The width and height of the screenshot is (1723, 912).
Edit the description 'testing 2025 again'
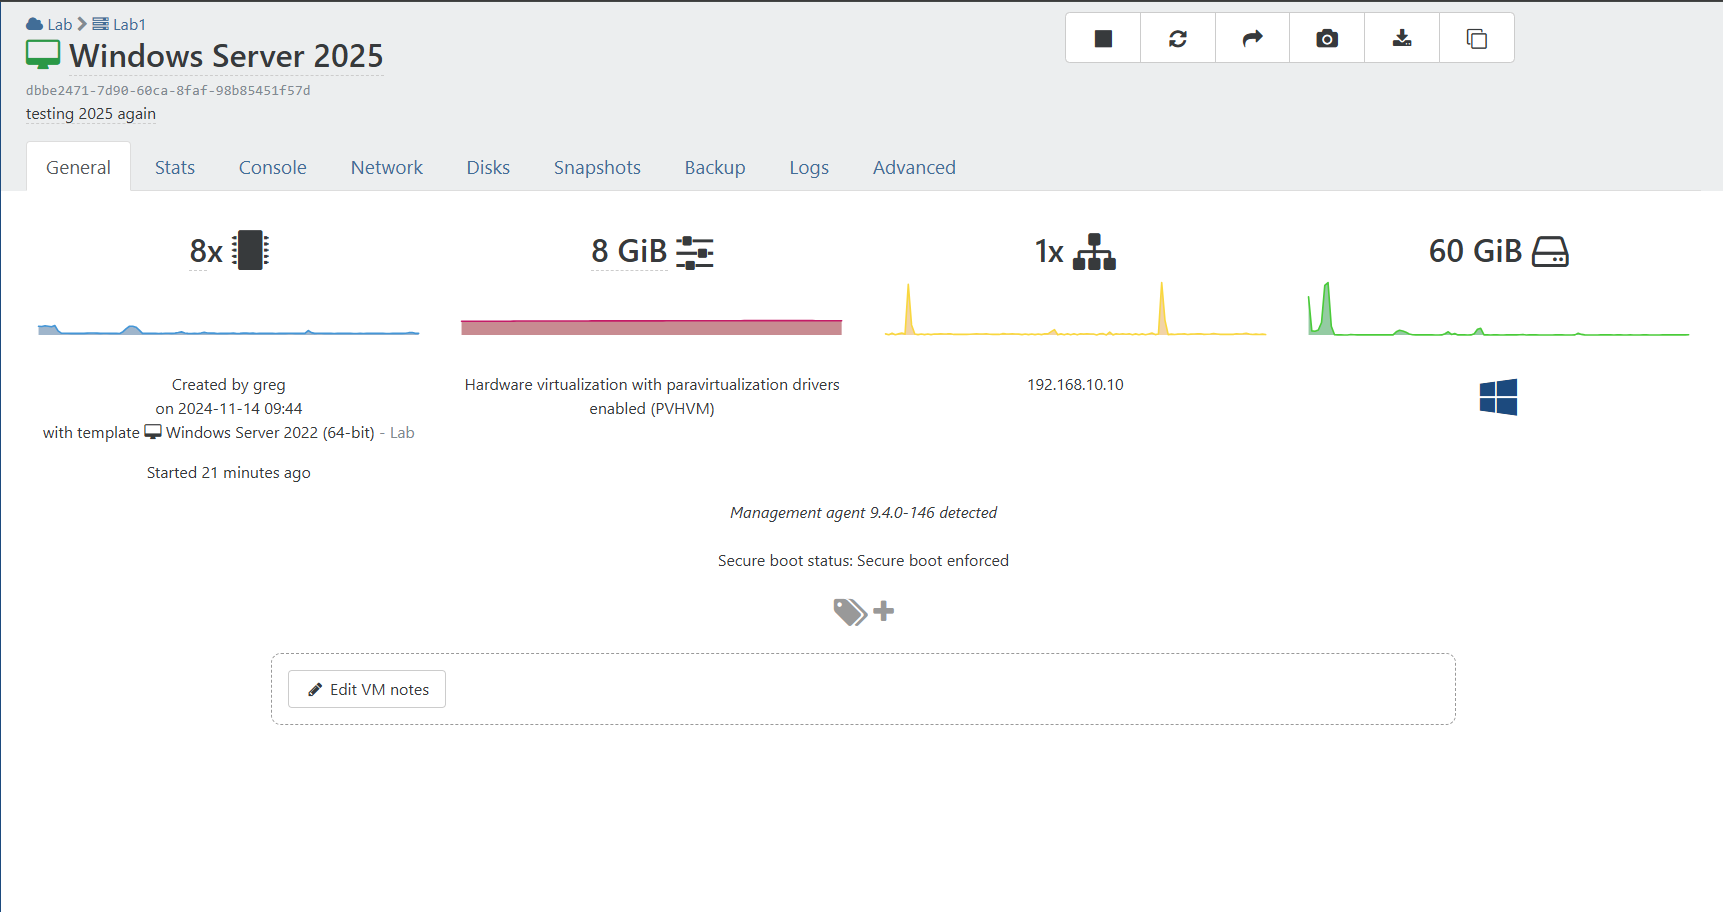(x=91, y=114)
